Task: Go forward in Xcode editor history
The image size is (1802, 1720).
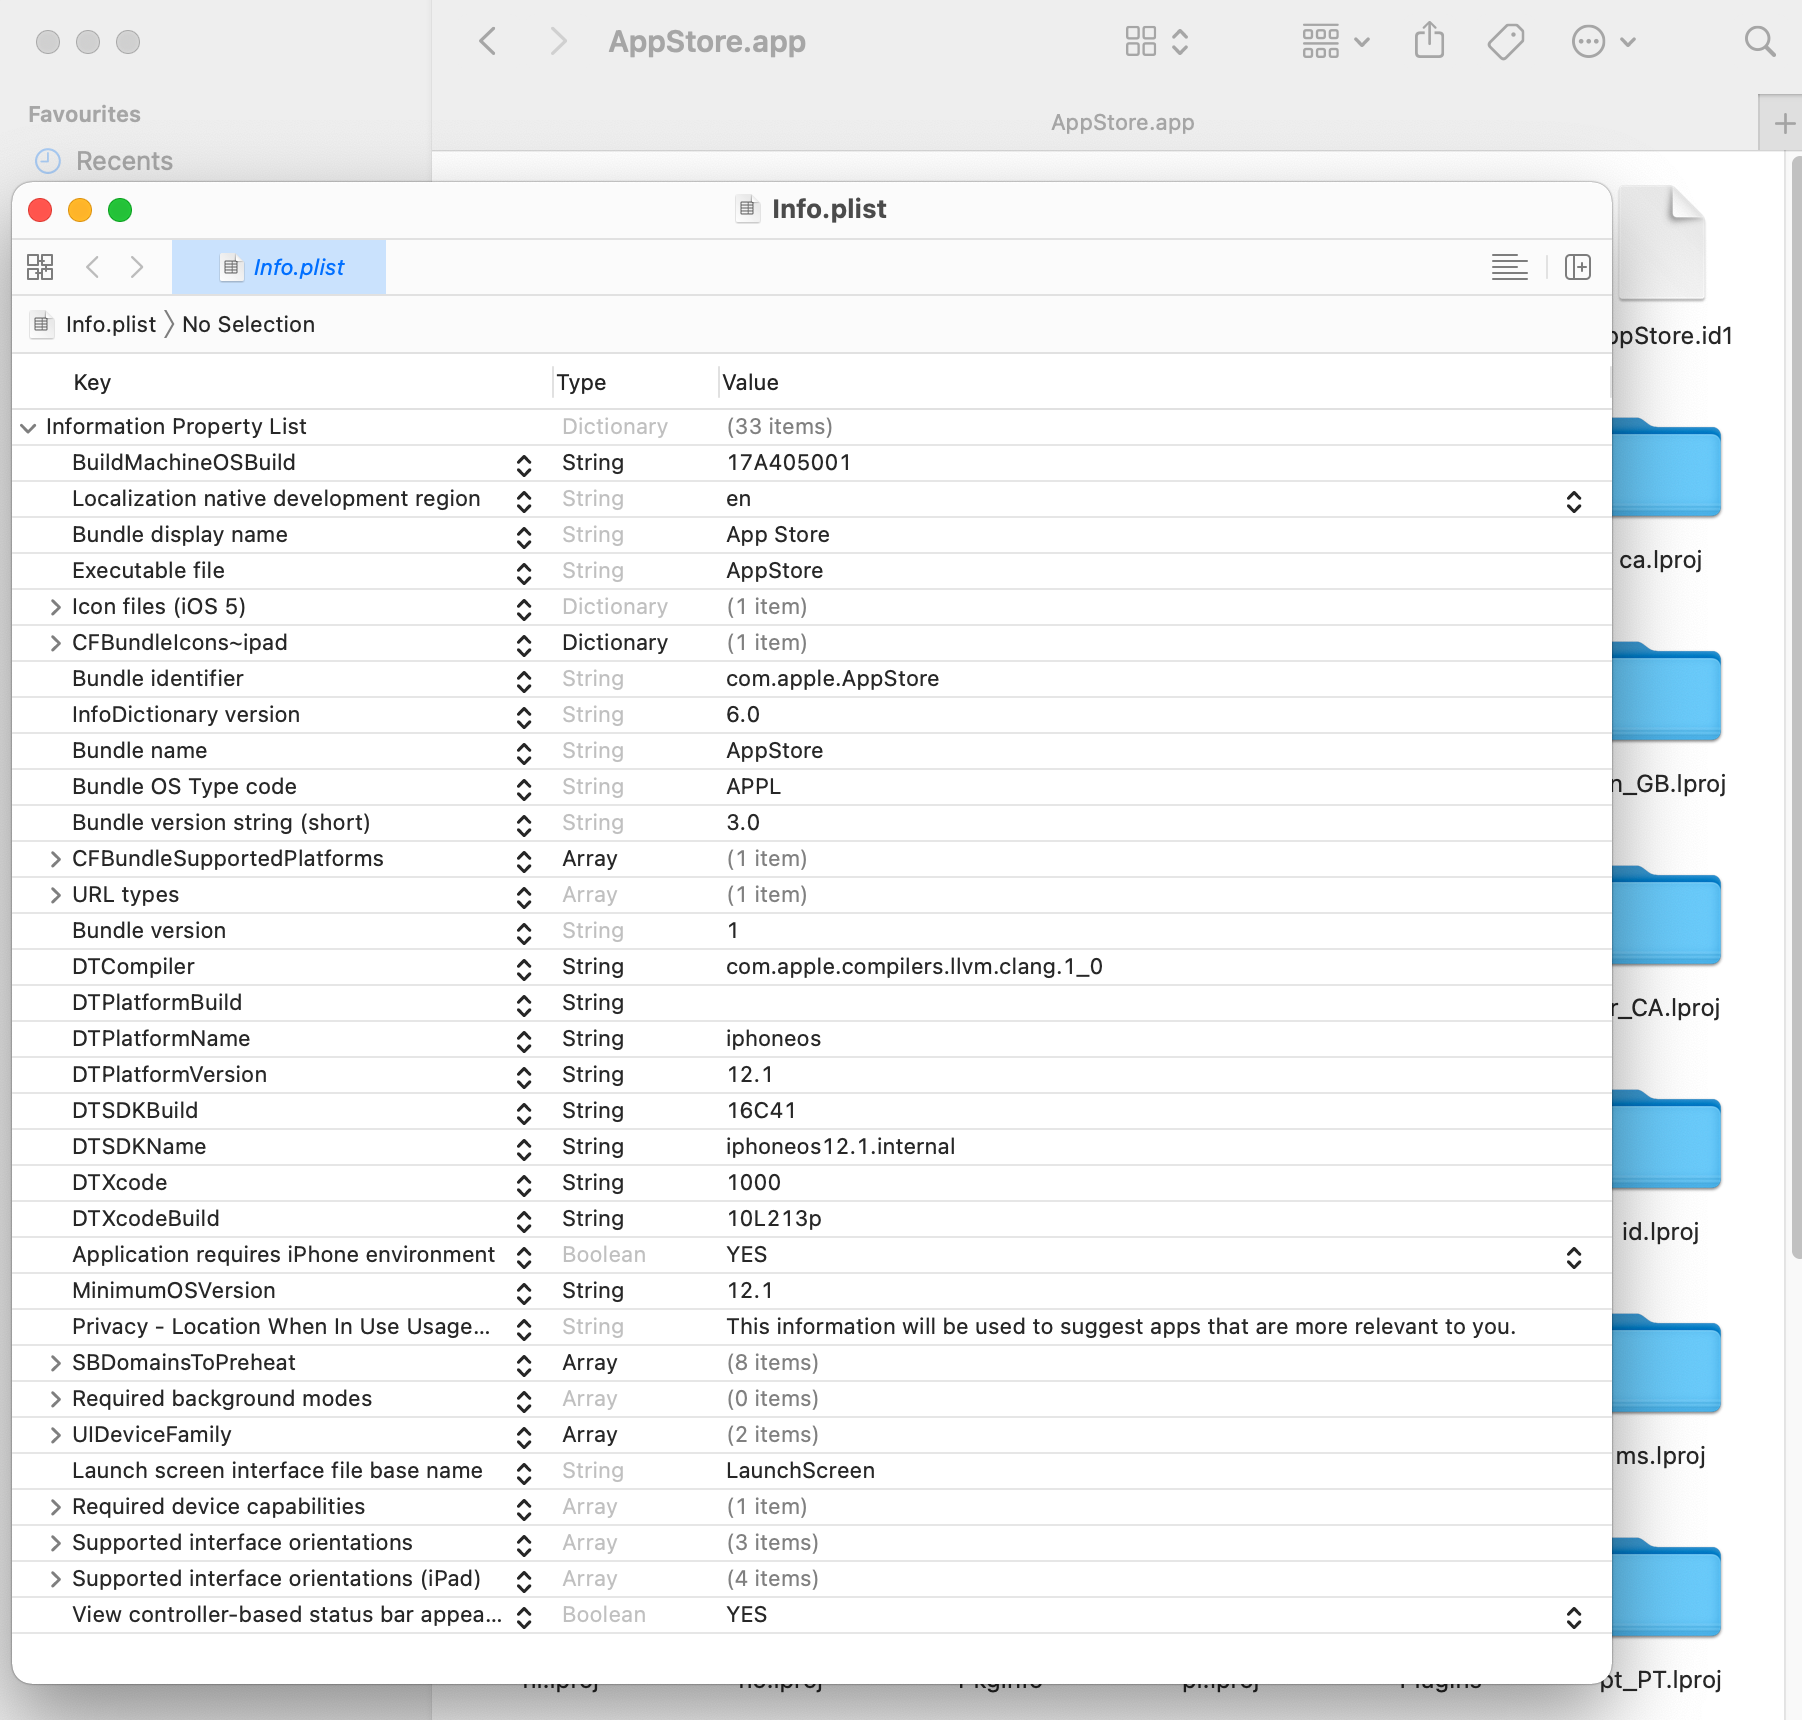Action: [137, 267]
